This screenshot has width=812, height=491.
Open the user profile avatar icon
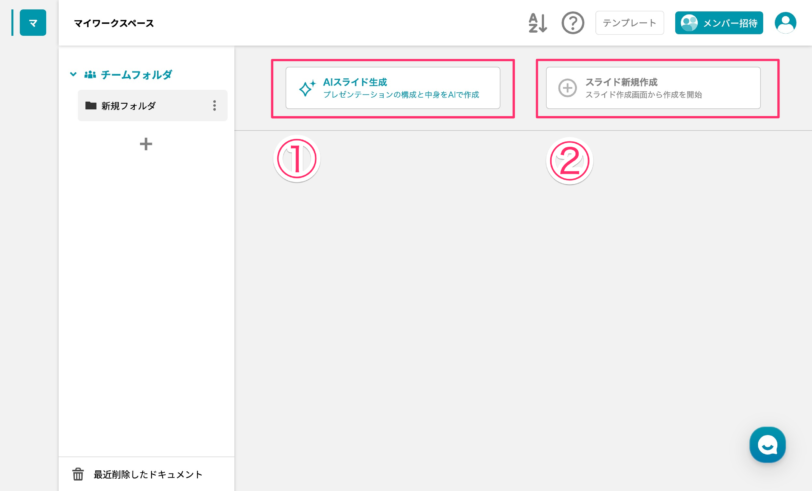pos(785,23)
